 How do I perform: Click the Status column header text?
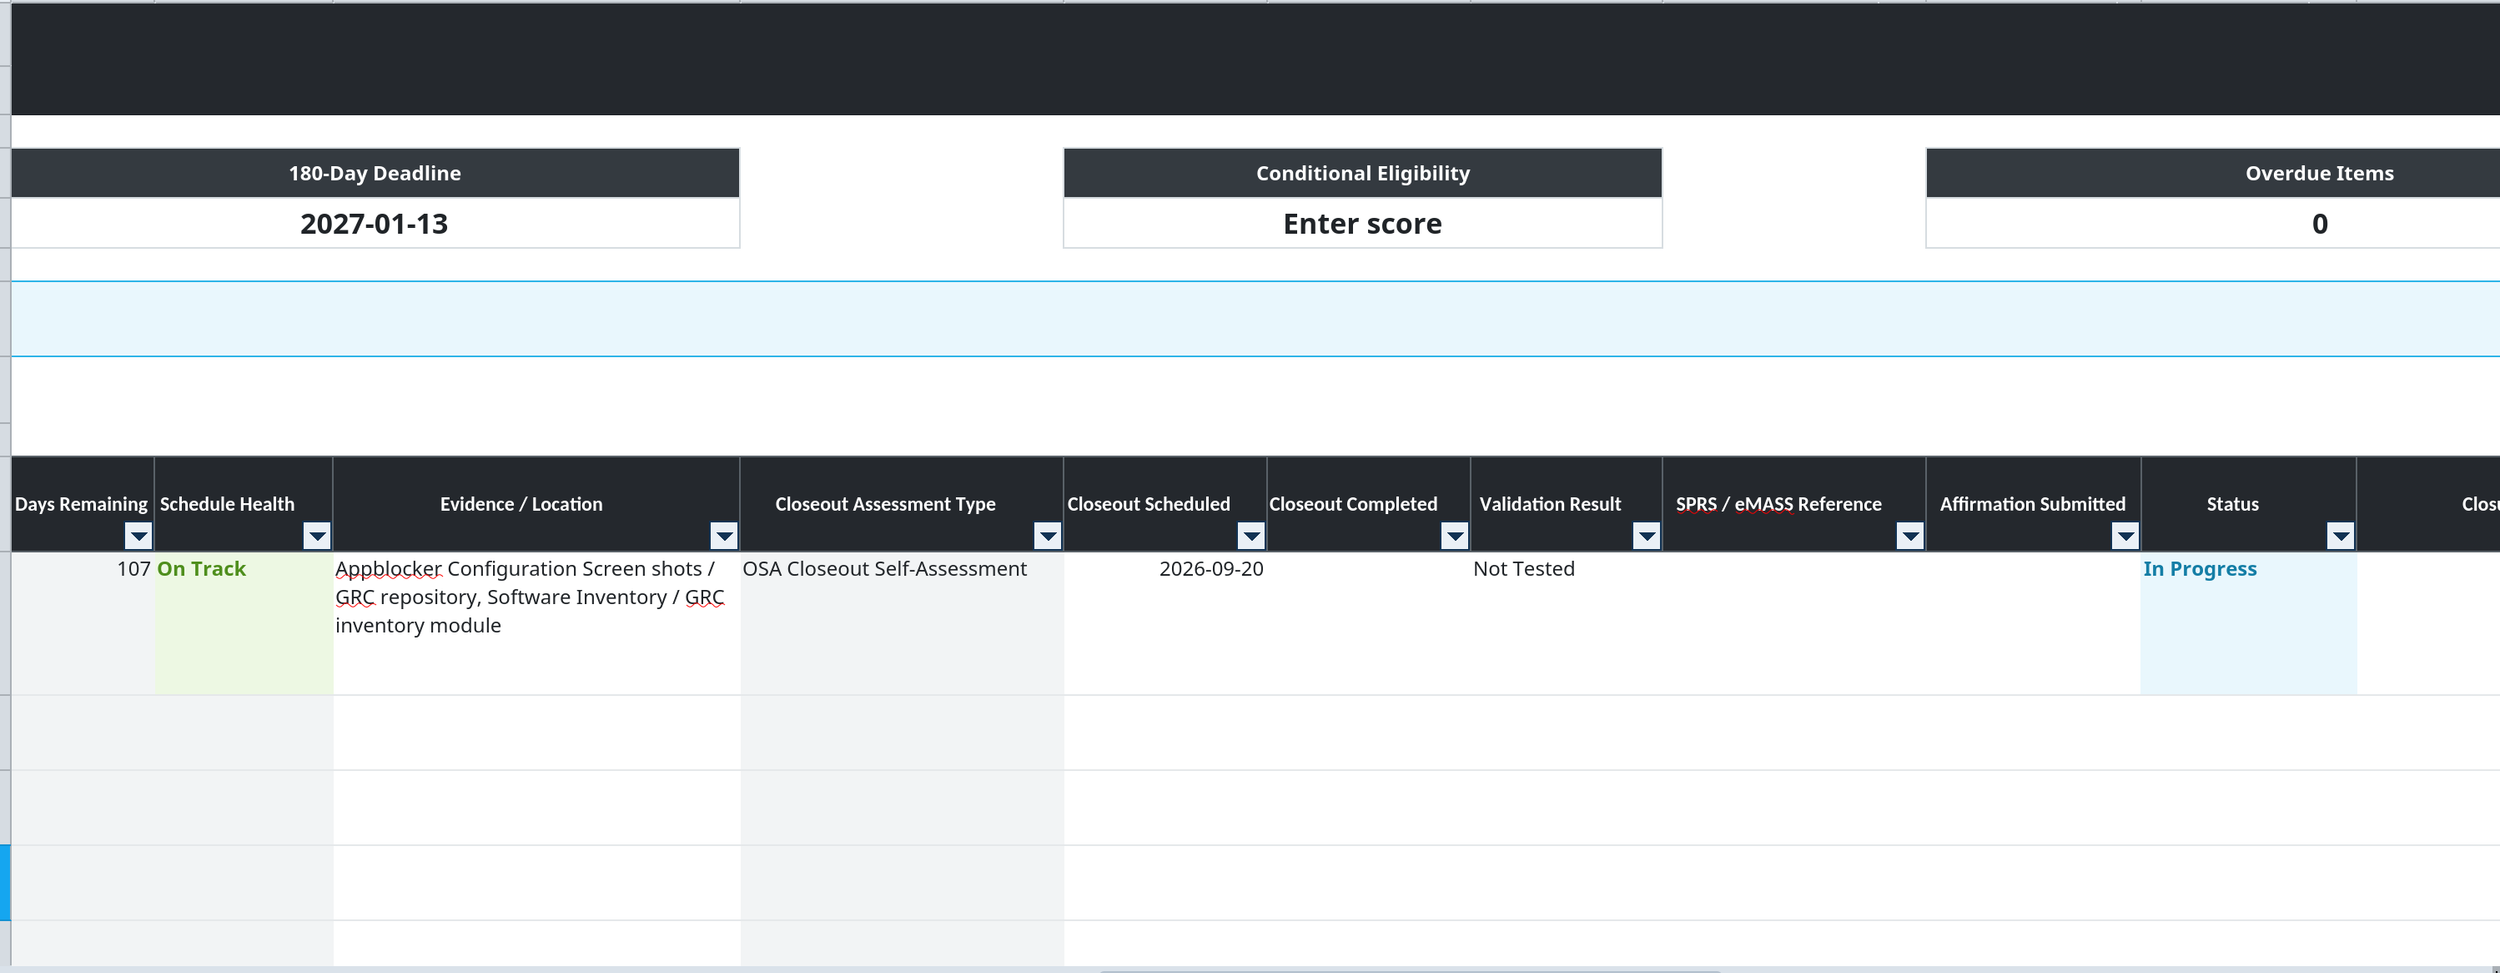2233,504
